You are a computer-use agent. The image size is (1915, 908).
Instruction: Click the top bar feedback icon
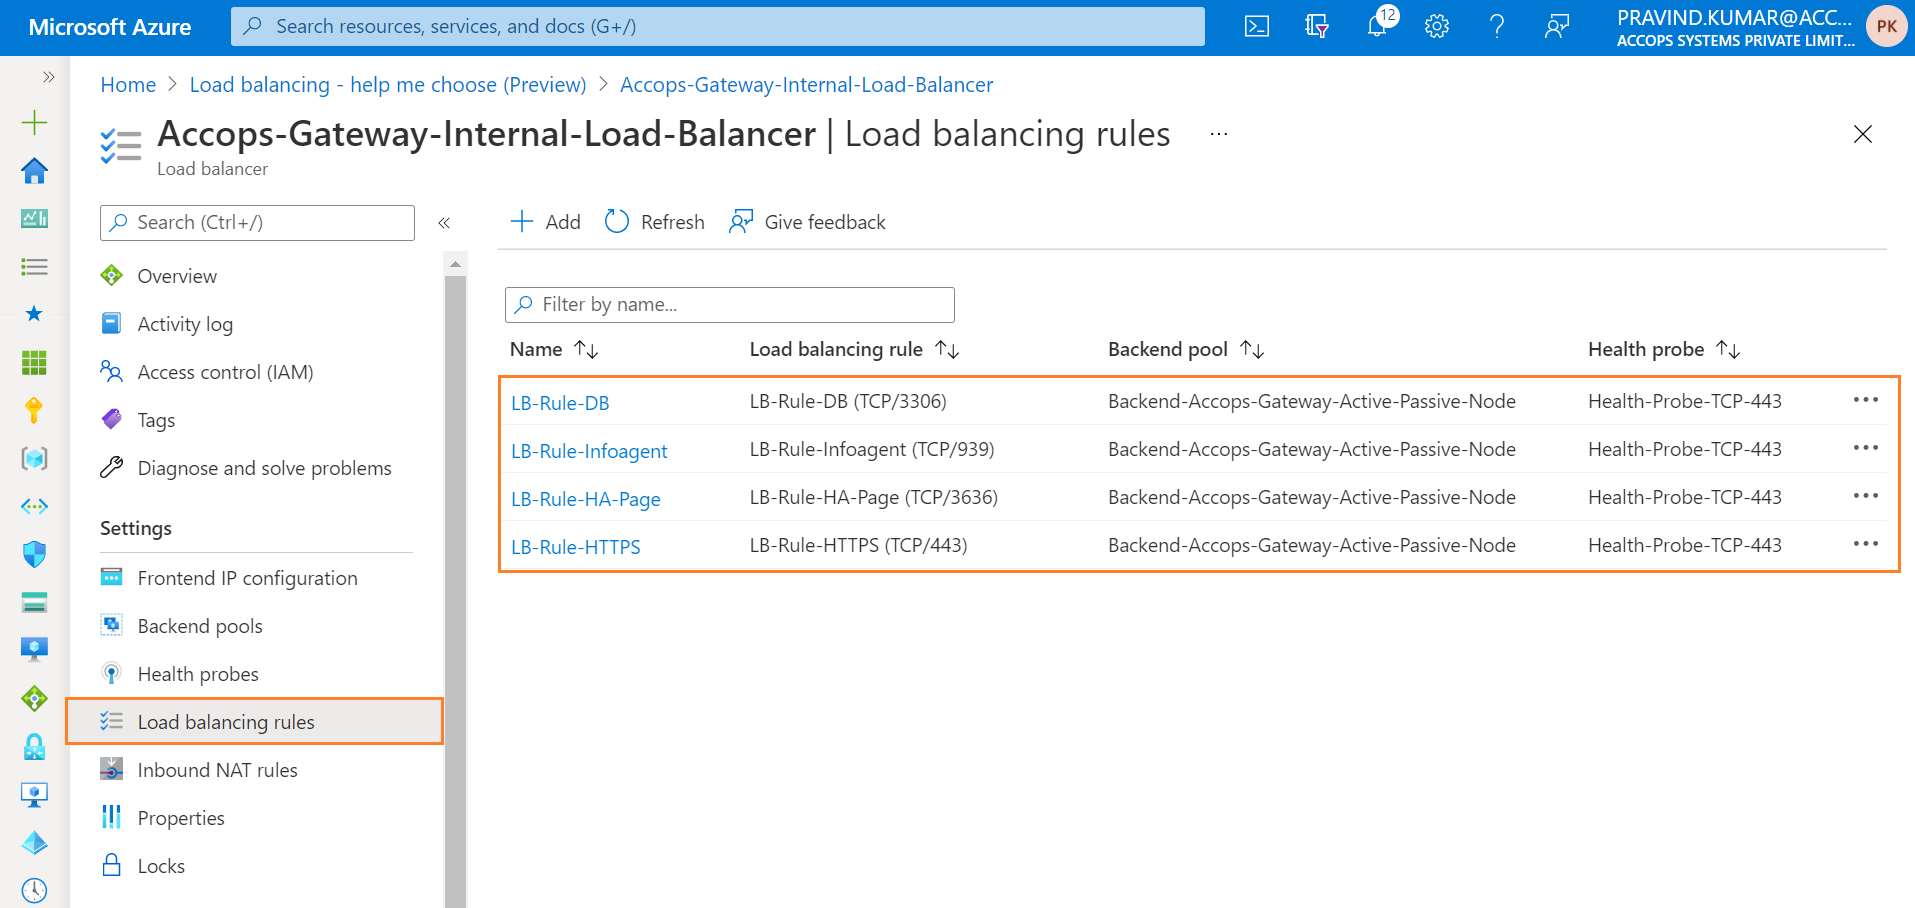(1557, 27)
